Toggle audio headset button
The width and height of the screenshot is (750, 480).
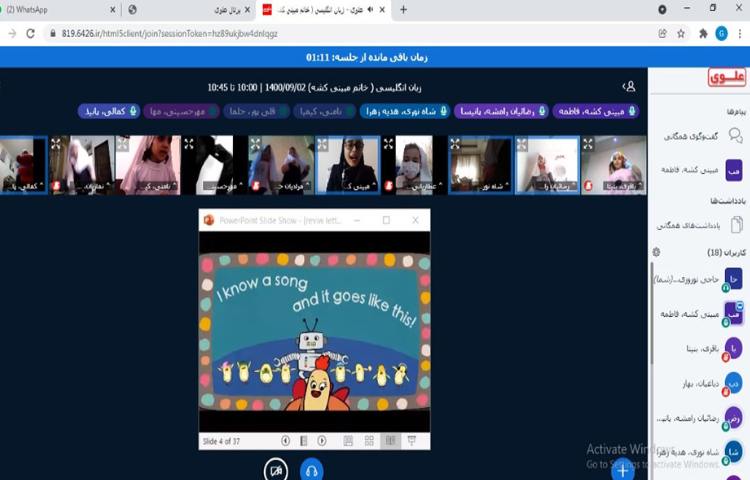coord(311,470)
